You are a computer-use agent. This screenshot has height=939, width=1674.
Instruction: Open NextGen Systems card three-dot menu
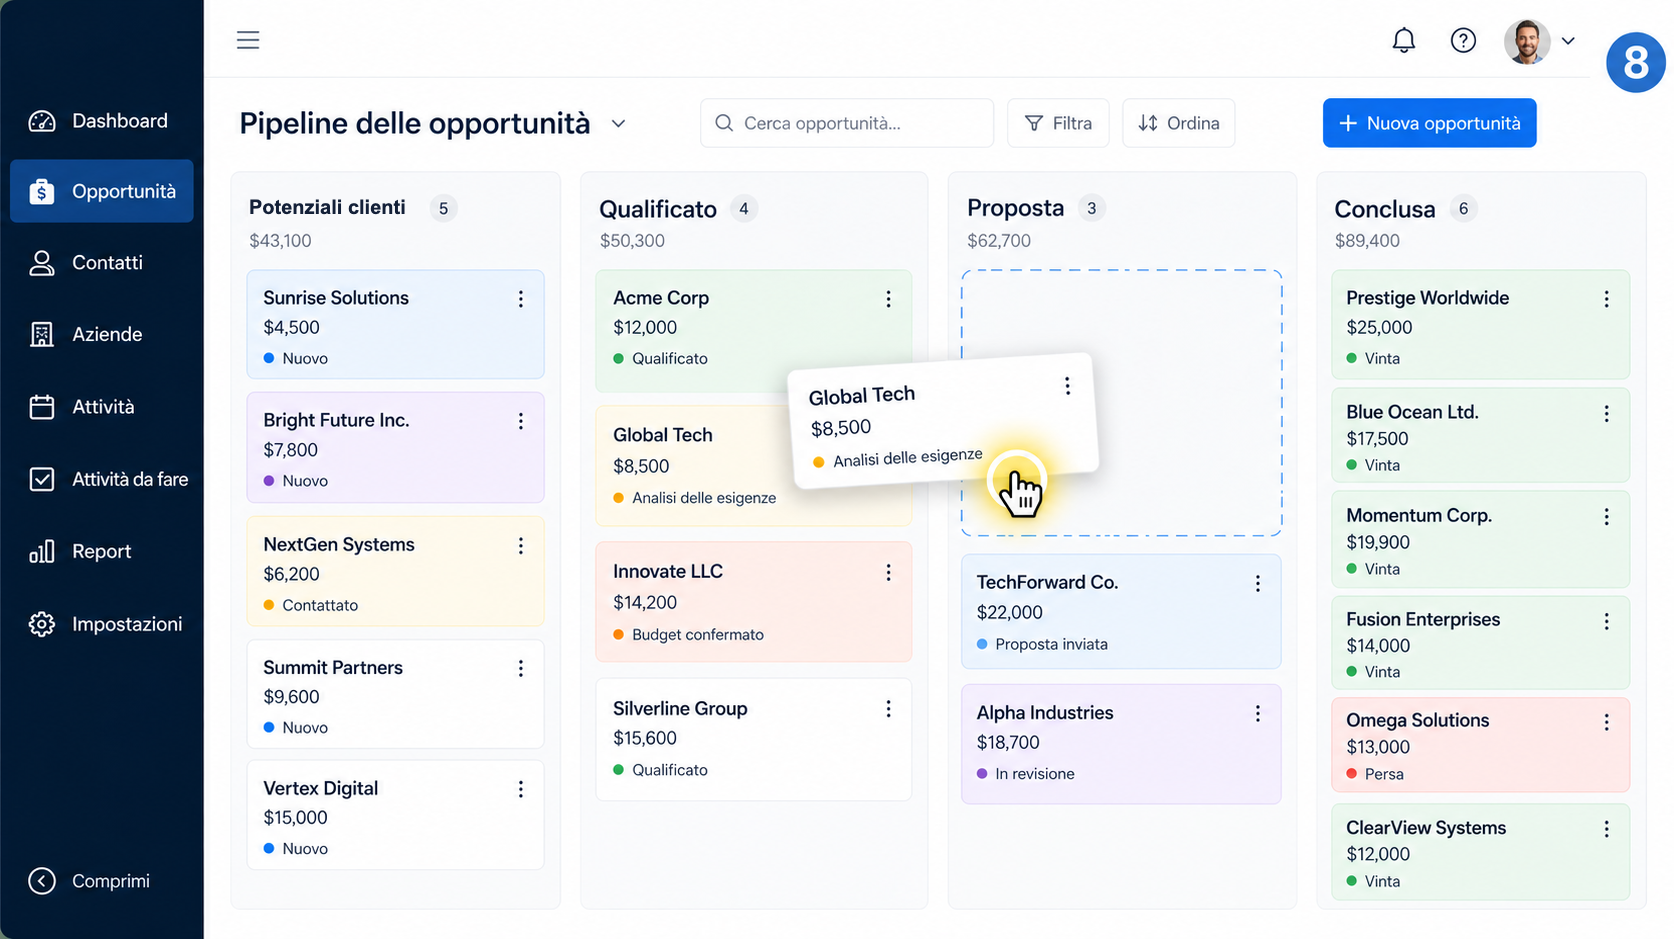(521, 546)
